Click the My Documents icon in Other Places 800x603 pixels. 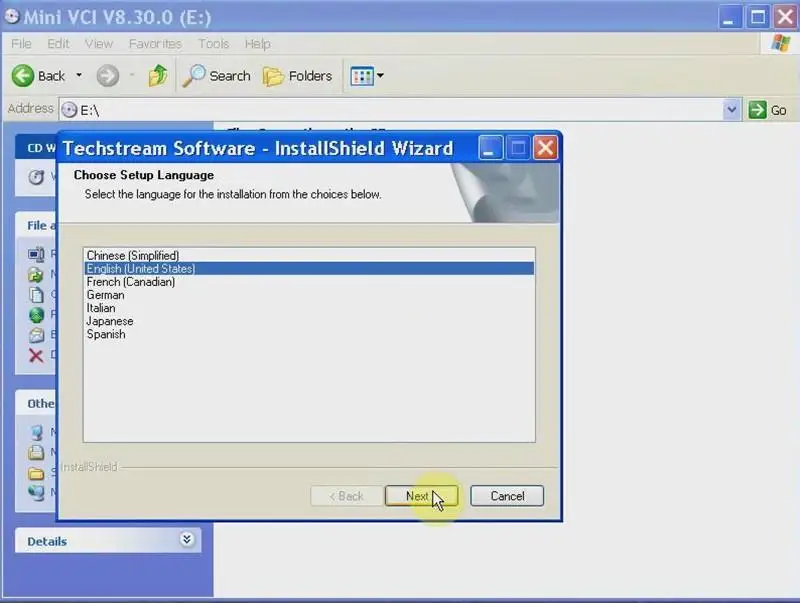tap(36, 452)
